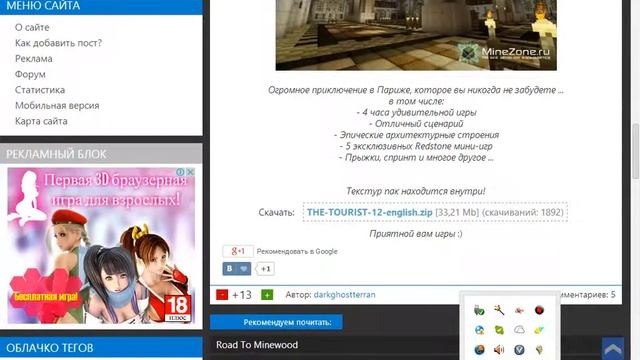Open the 'Road To Minewood' recommended post
This screenshot has height=360, width=640.
coord(257,345)
